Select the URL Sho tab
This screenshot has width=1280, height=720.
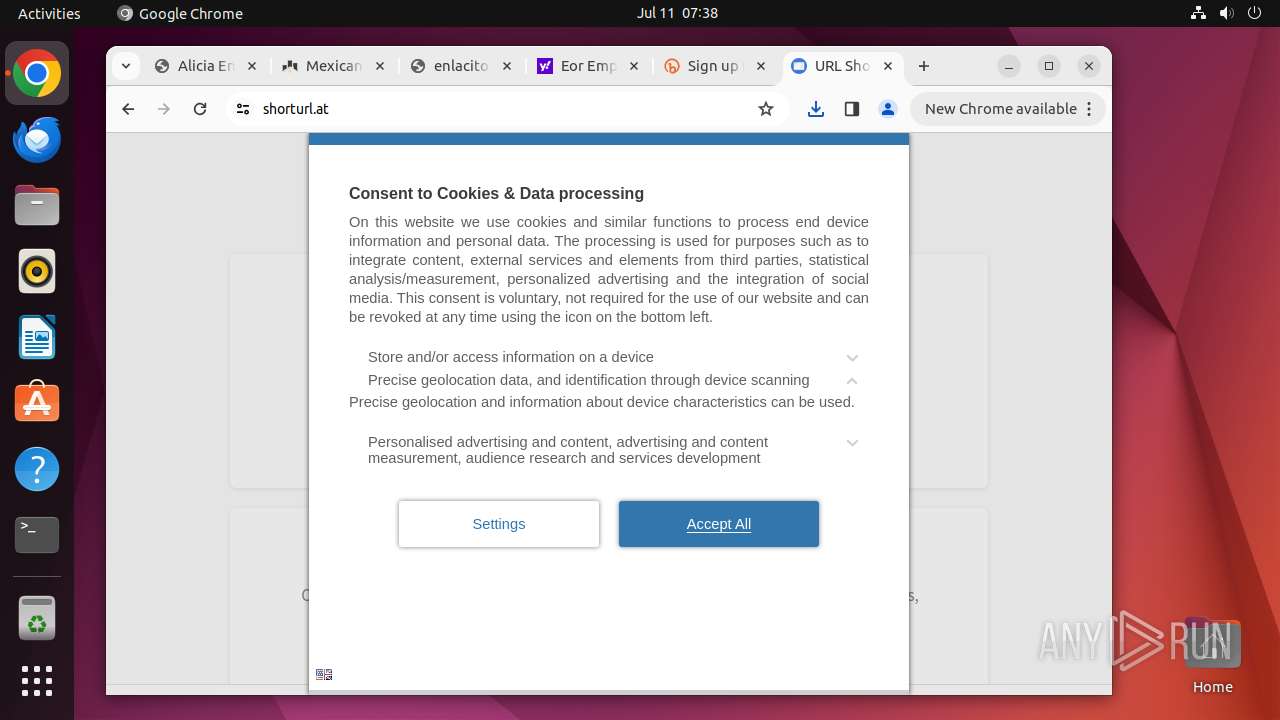(x=842, y=66)
